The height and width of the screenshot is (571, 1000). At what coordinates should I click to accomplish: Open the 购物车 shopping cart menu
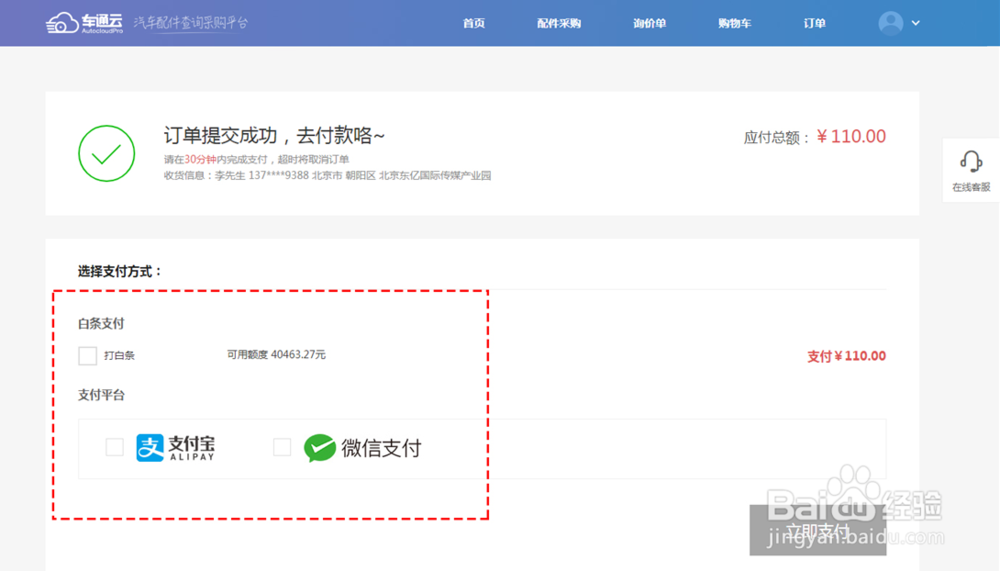[x=734, y=24]
